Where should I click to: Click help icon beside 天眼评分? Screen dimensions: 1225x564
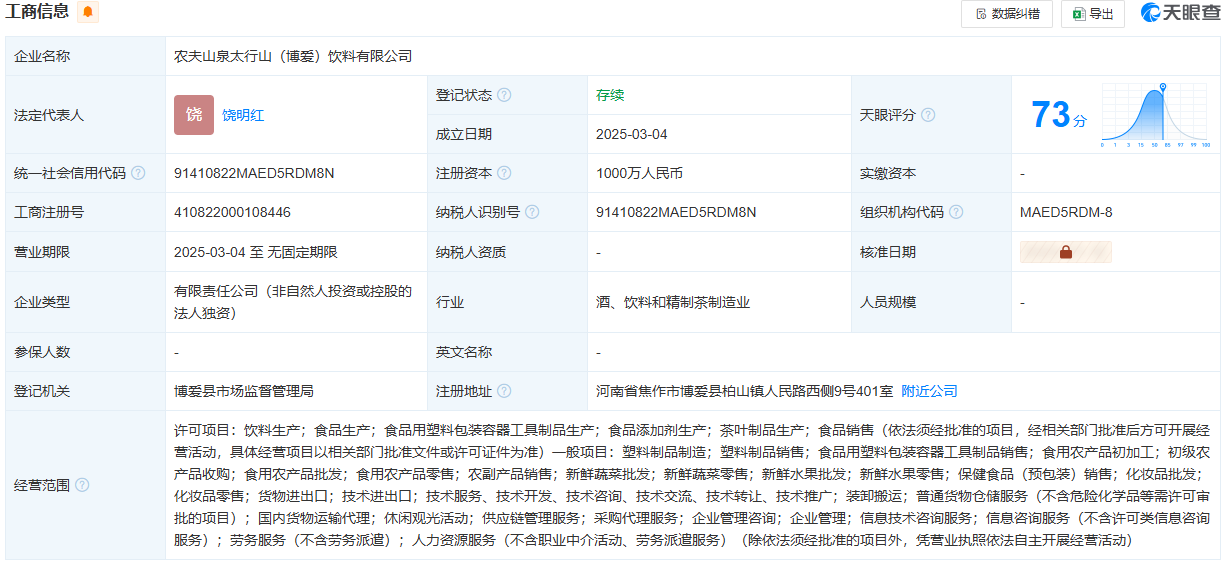pos(928,115)
